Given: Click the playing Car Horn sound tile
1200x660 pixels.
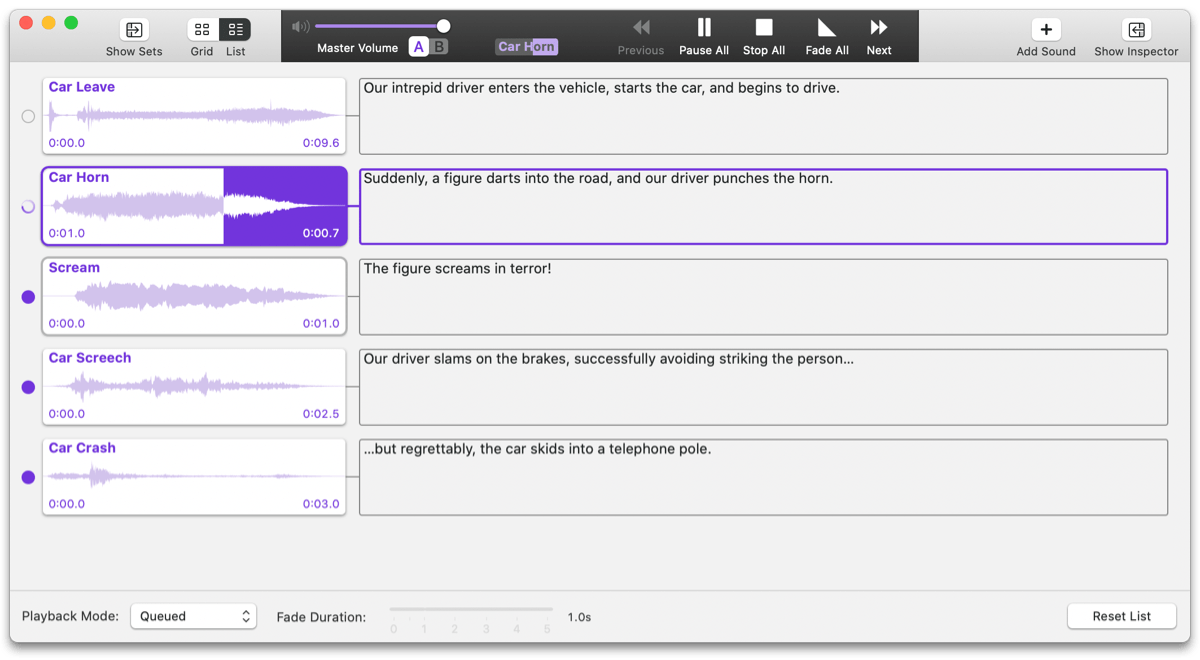Looking at the screenshot, I should [x=194, y=206].
